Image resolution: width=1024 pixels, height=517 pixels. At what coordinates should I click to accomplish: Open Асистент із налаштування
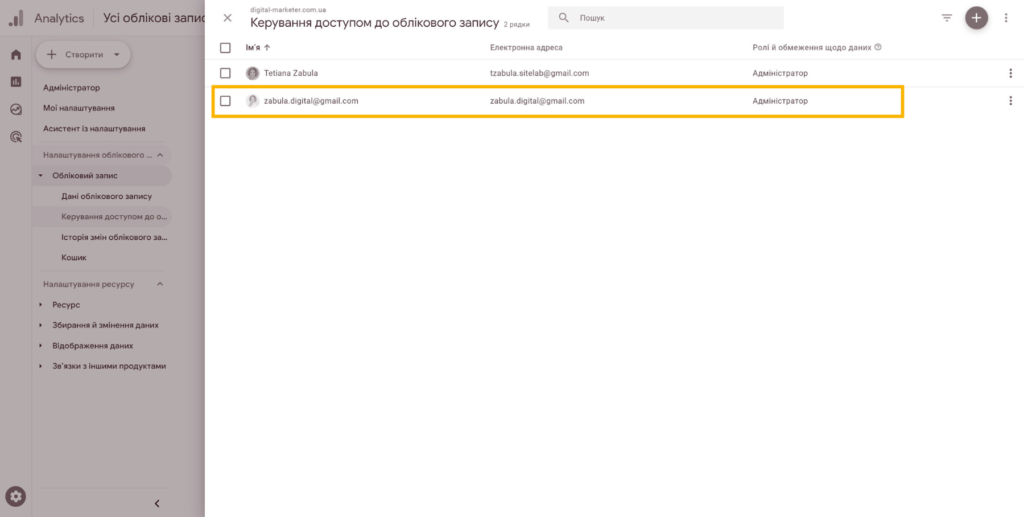[x=94, y=129]
